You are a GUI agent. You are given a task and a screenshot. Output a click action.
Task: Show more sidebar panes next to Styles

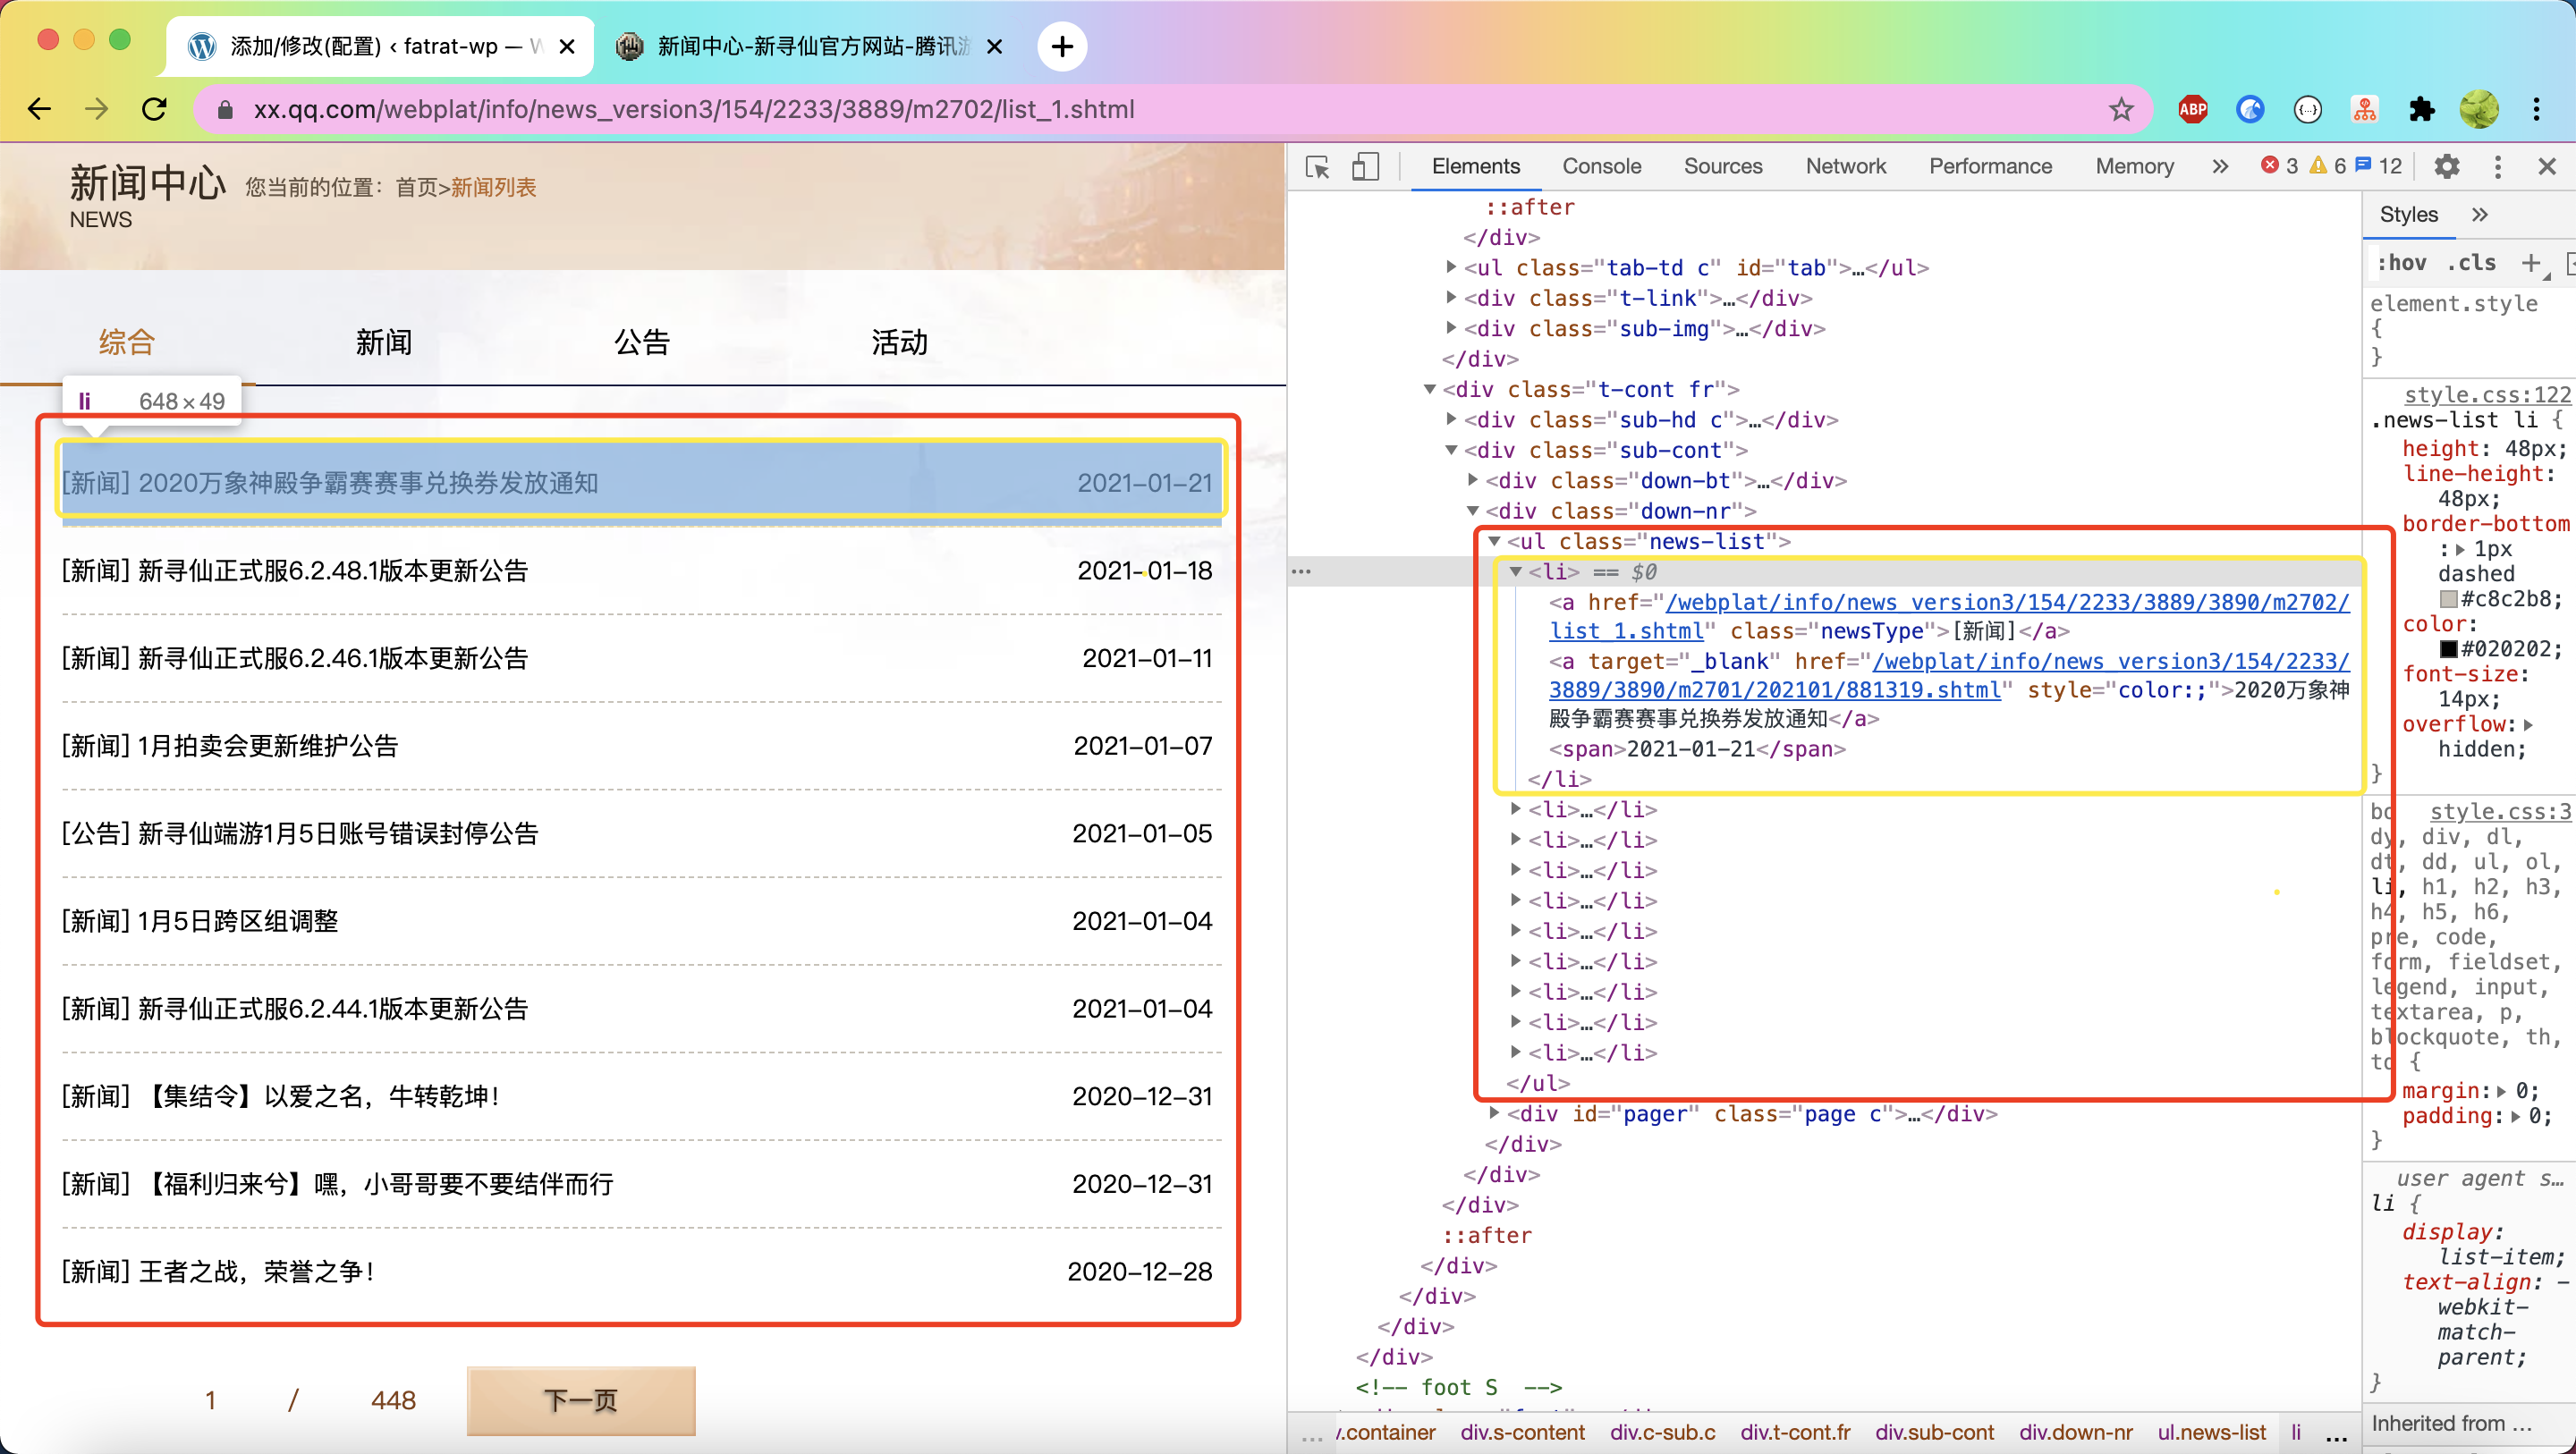(2479, 215)
